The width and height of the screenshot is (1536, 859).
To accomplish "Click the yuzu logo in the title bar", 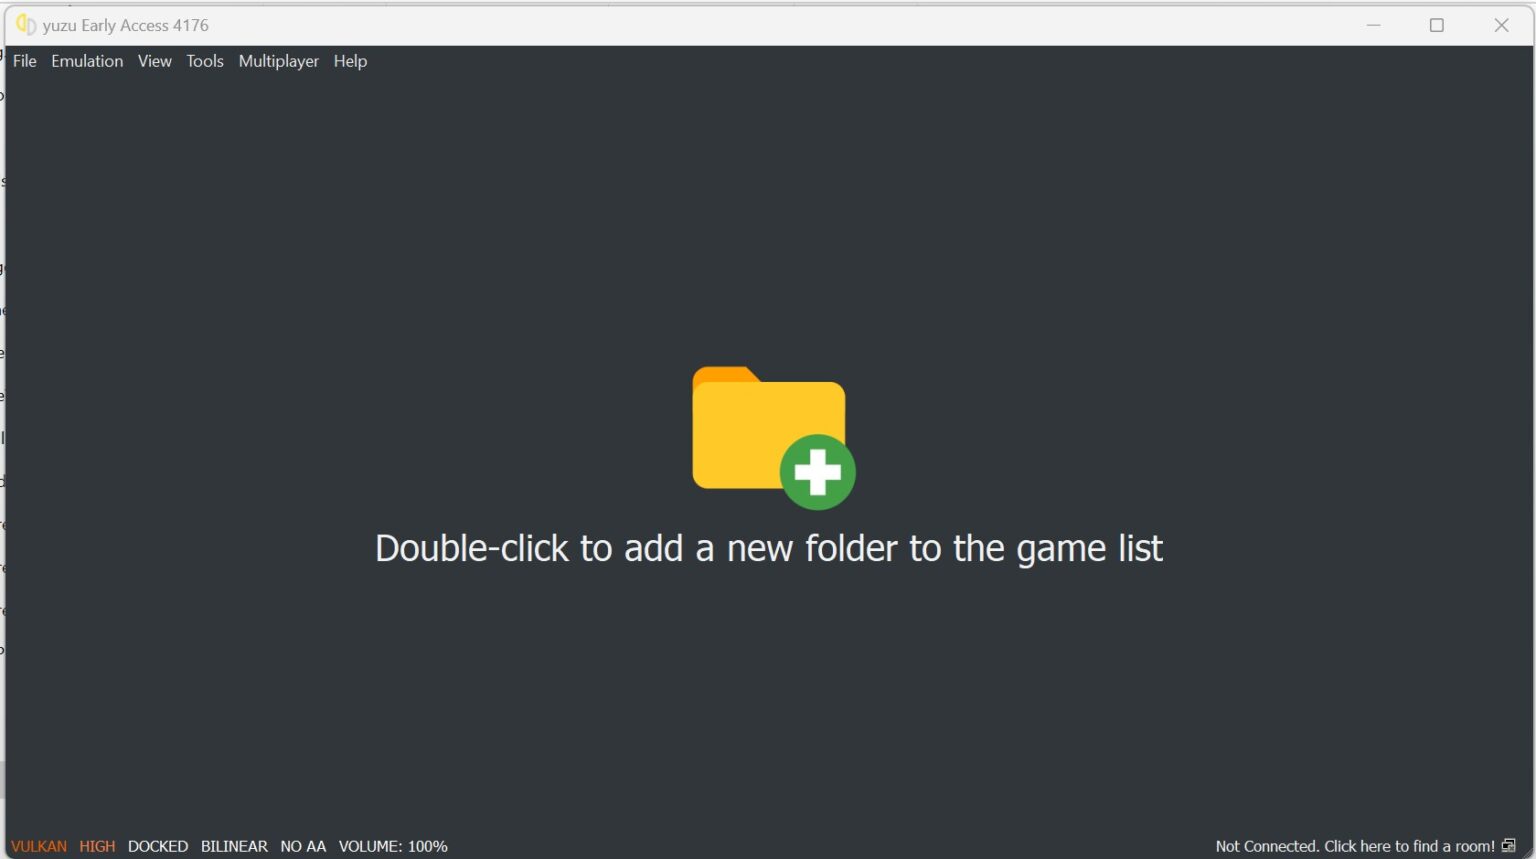I will [26, 25].
